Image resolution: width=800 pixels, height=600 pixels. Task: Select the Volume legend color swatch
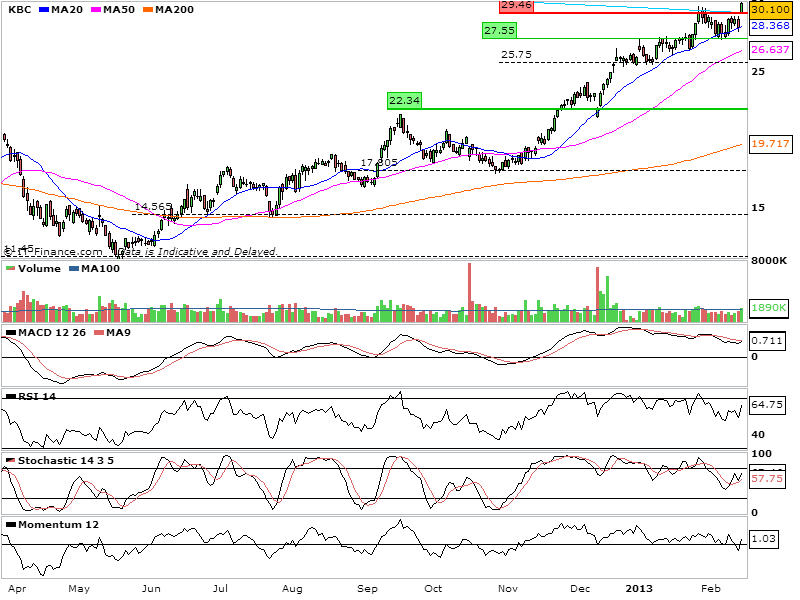click(x=10, y=269)
